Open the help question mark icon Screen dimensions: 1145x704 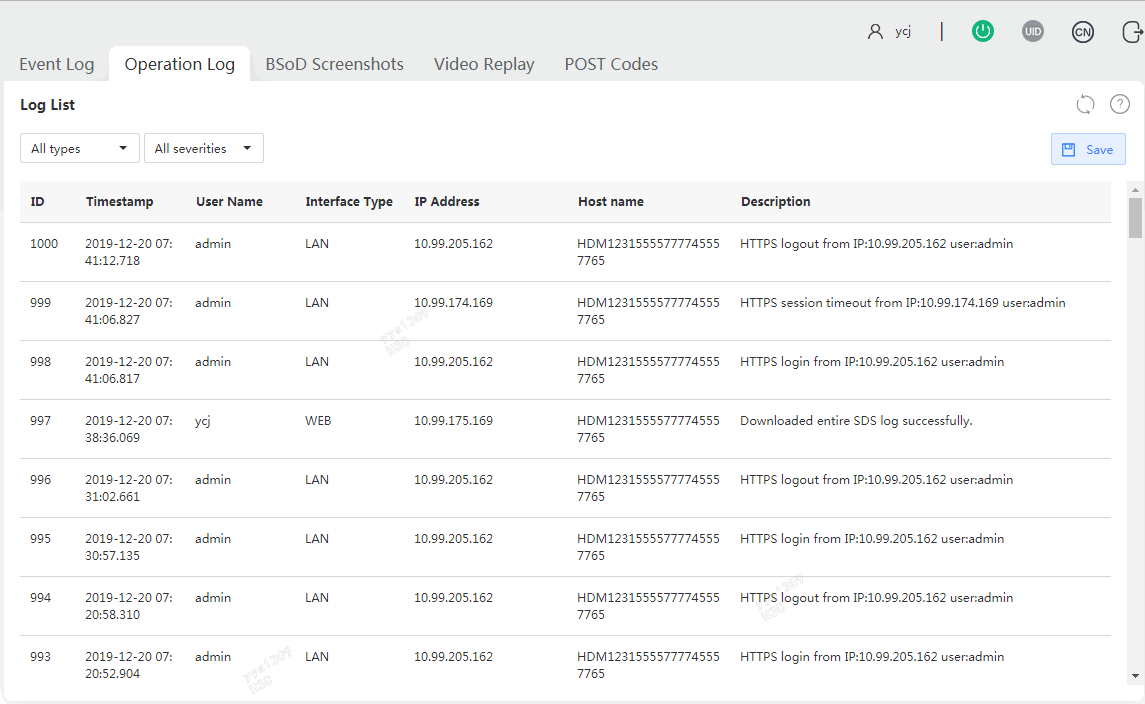tap(1119, 104)
